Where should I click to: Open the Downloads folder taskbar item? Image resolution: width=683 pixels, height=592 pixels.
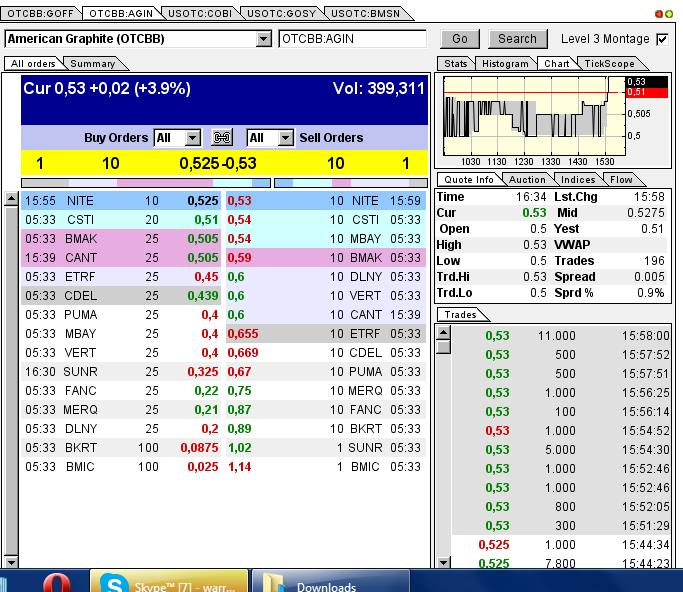point(328,582)
